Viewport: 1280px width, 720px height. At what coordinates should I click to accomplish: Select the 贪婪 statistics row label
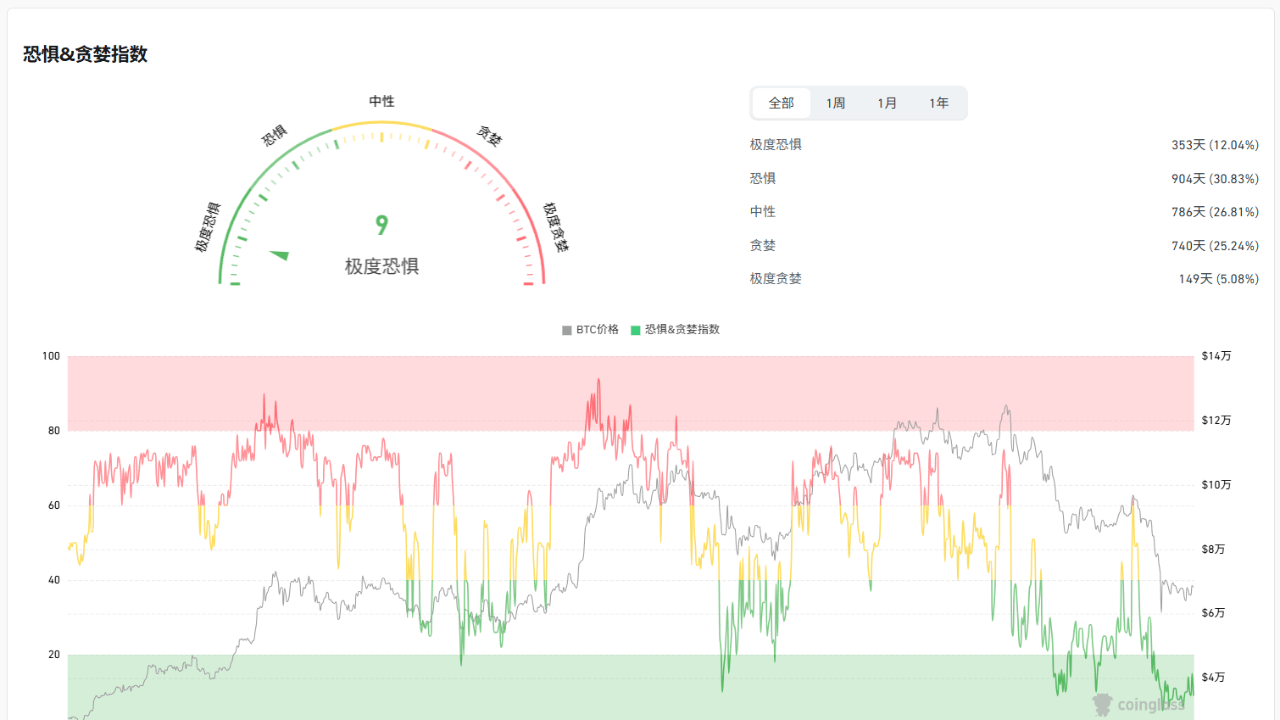pyautogui.click(x=762, y=246)
